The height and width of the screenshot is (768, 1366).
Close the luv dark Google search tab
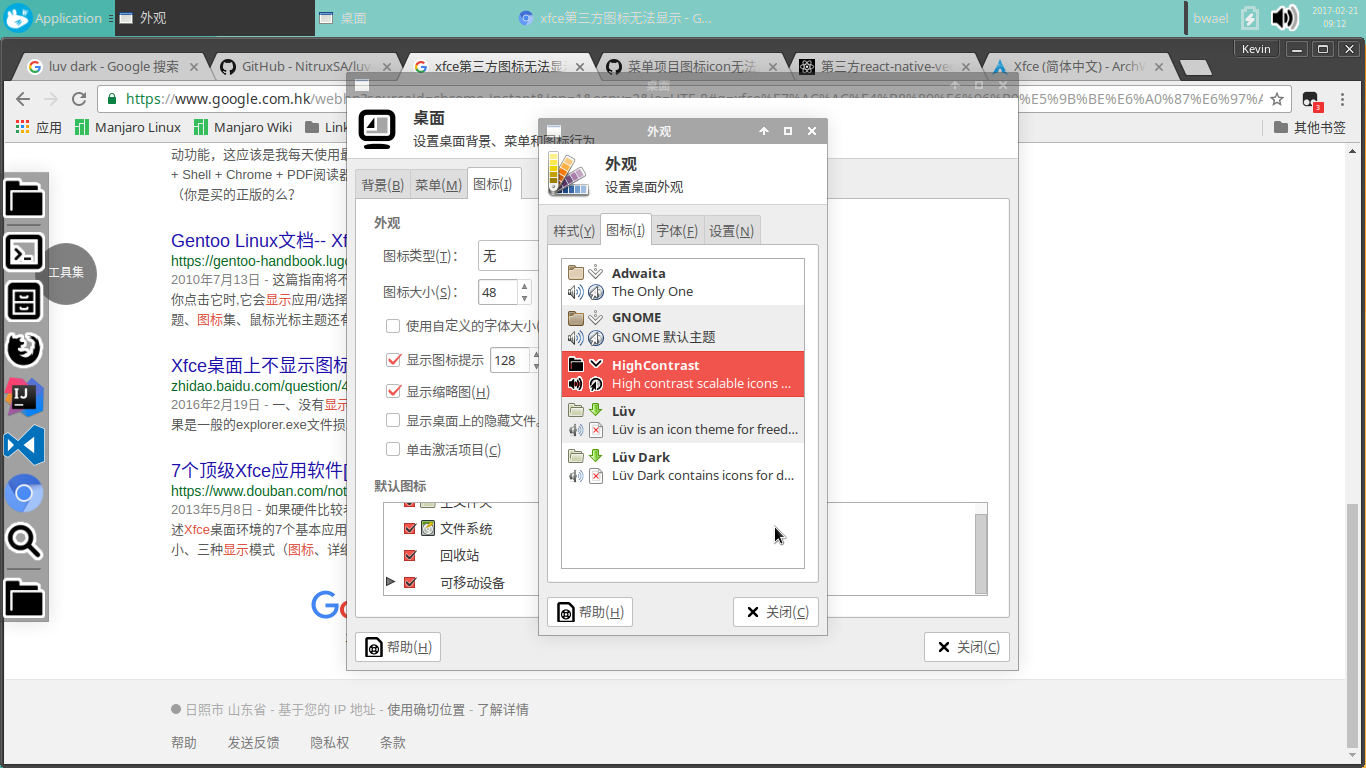[194, 67]
